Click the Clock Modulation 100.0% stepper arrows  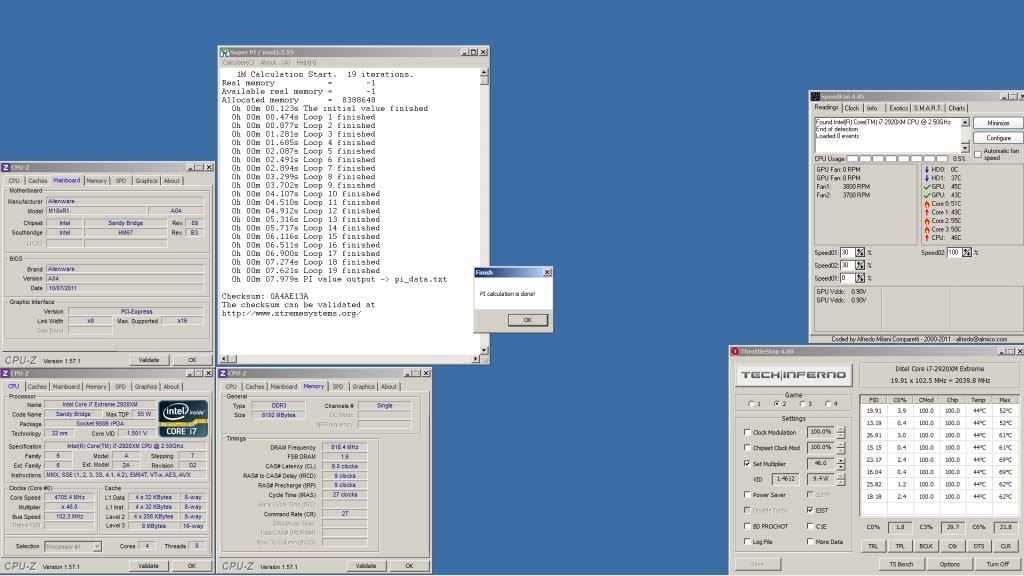841,432
